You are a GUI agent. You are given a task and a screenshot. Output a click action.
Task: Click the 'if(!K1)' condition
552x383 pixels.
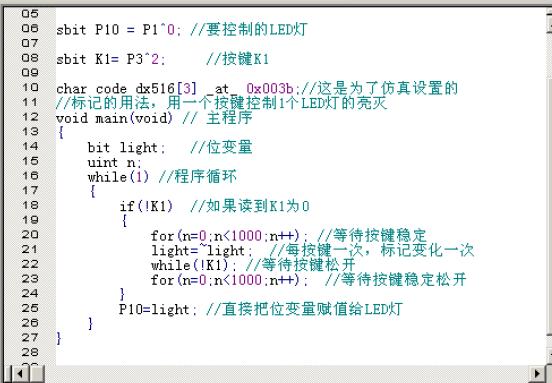[x=146, y=206]
